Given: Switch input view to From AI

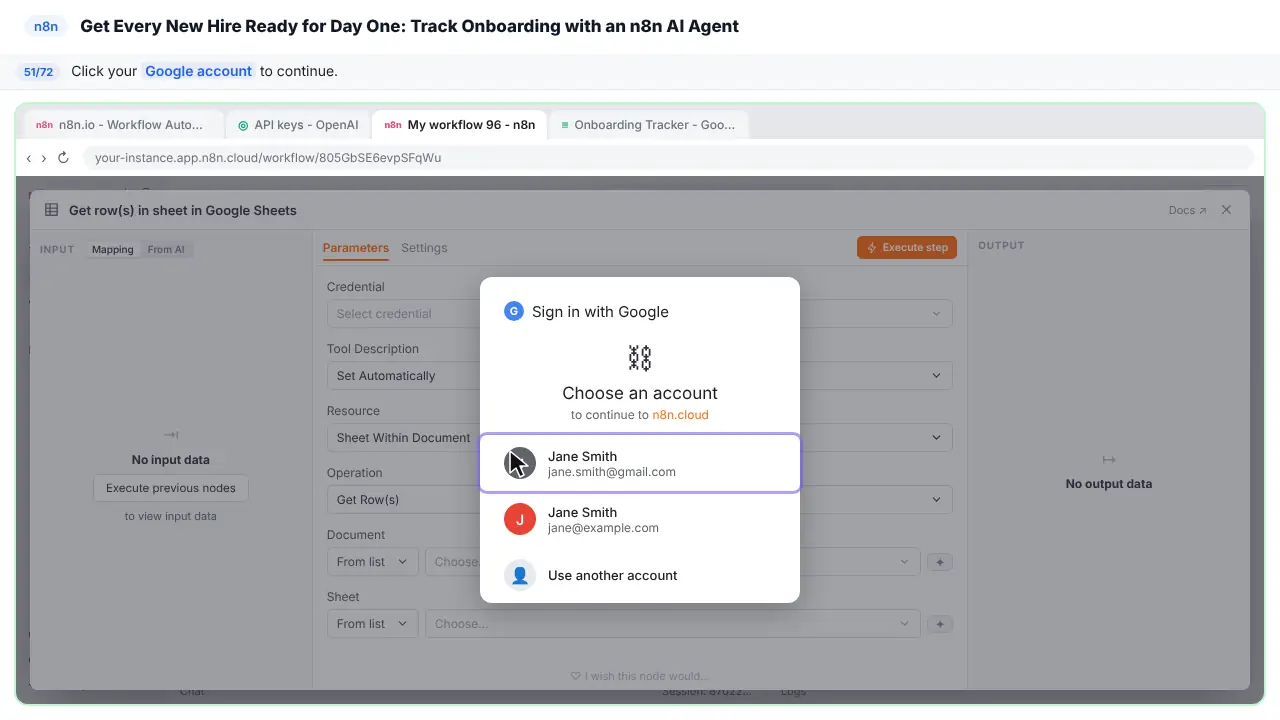Looking at the screenshot, I should tap(166, 250).
